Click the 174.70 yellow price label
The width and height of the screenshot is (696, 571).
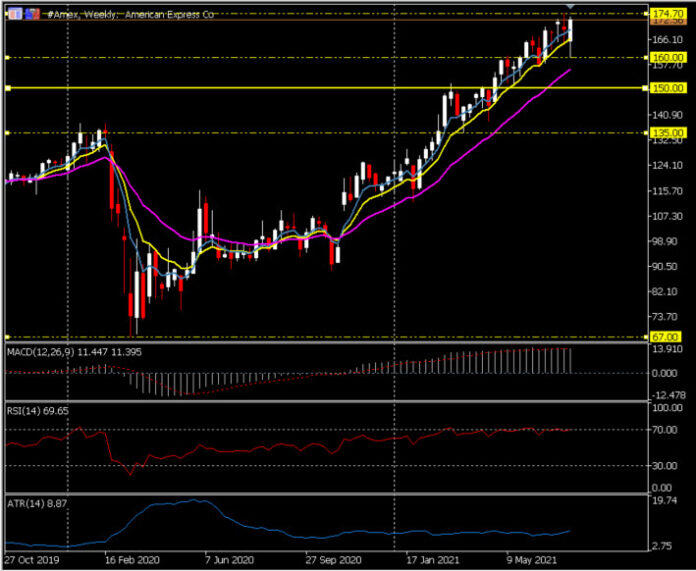667,14
